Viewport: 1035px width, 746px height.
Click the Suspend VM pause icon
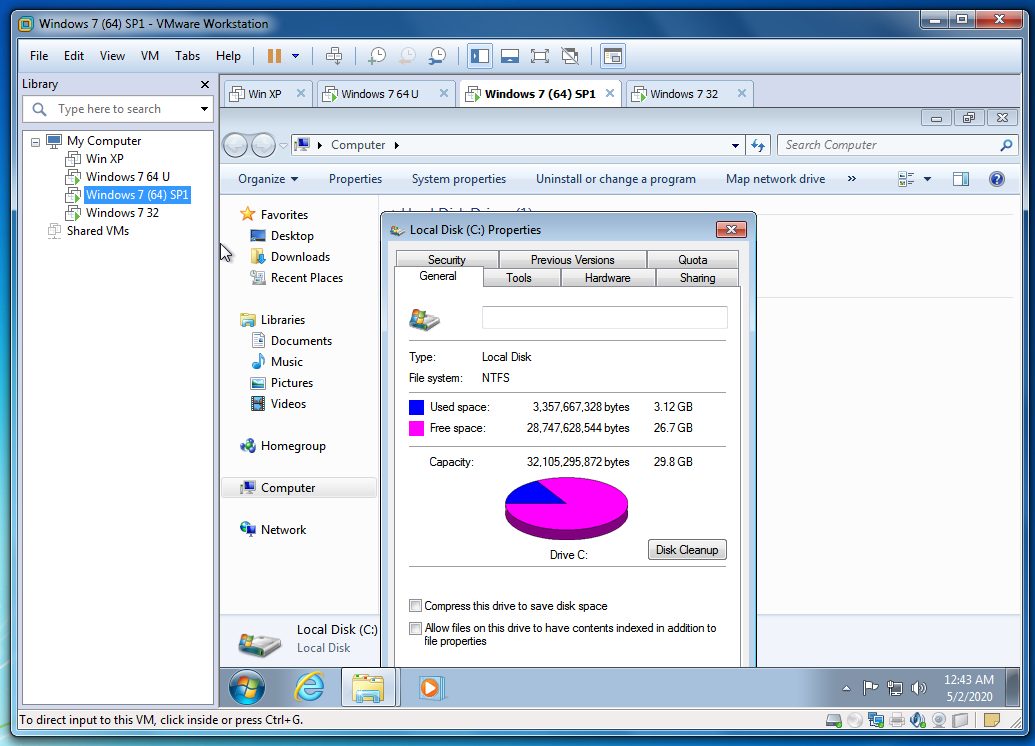pos(273,56)
